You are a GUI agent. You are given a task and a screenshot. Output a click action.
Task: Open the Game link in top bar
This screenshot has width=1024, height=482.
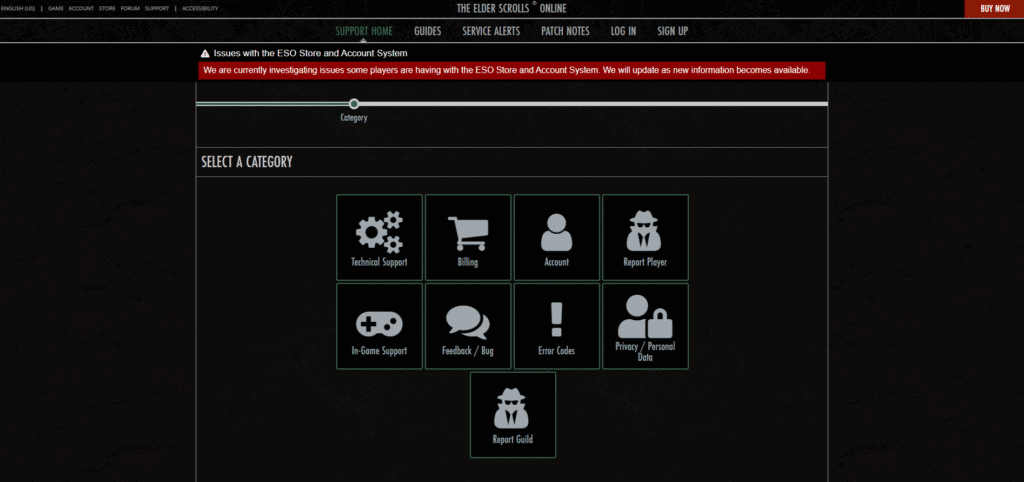(x=56, y=8)
